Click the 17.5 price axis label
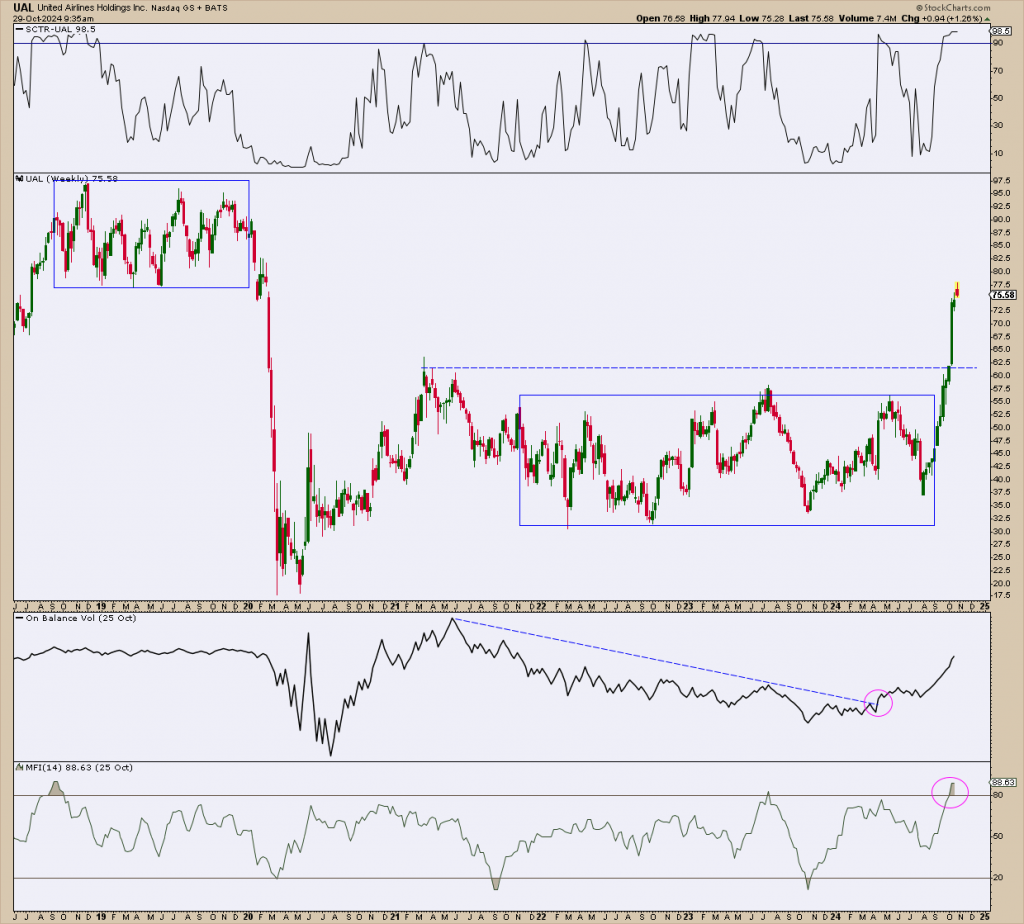 tap(1002, 596)
